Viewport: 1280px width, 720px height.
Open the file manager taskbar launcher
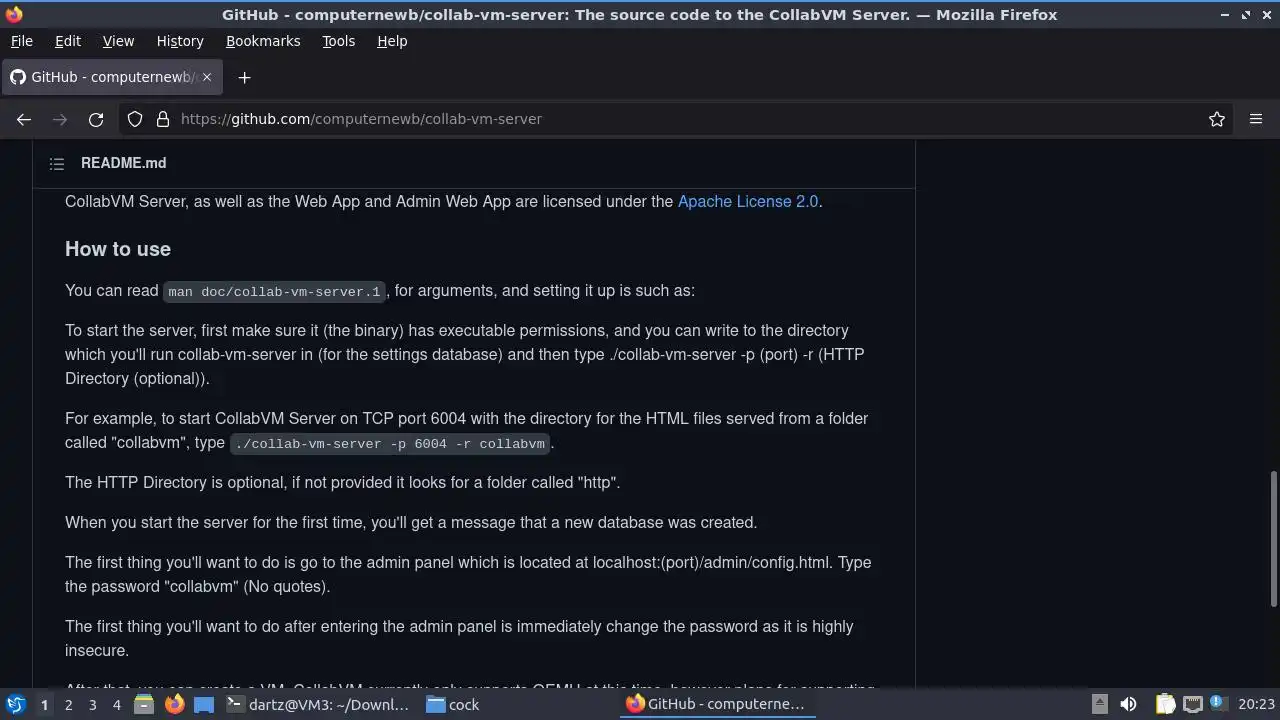tap(144, 704)
